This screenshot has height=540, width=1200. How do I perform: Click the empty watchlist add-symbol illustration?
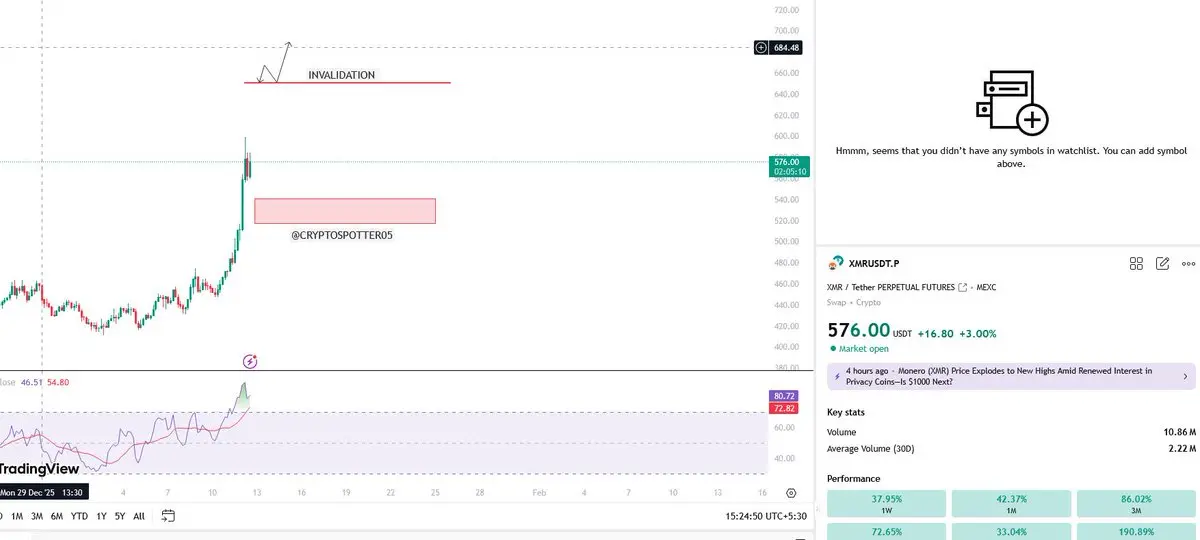(1011, 102)
